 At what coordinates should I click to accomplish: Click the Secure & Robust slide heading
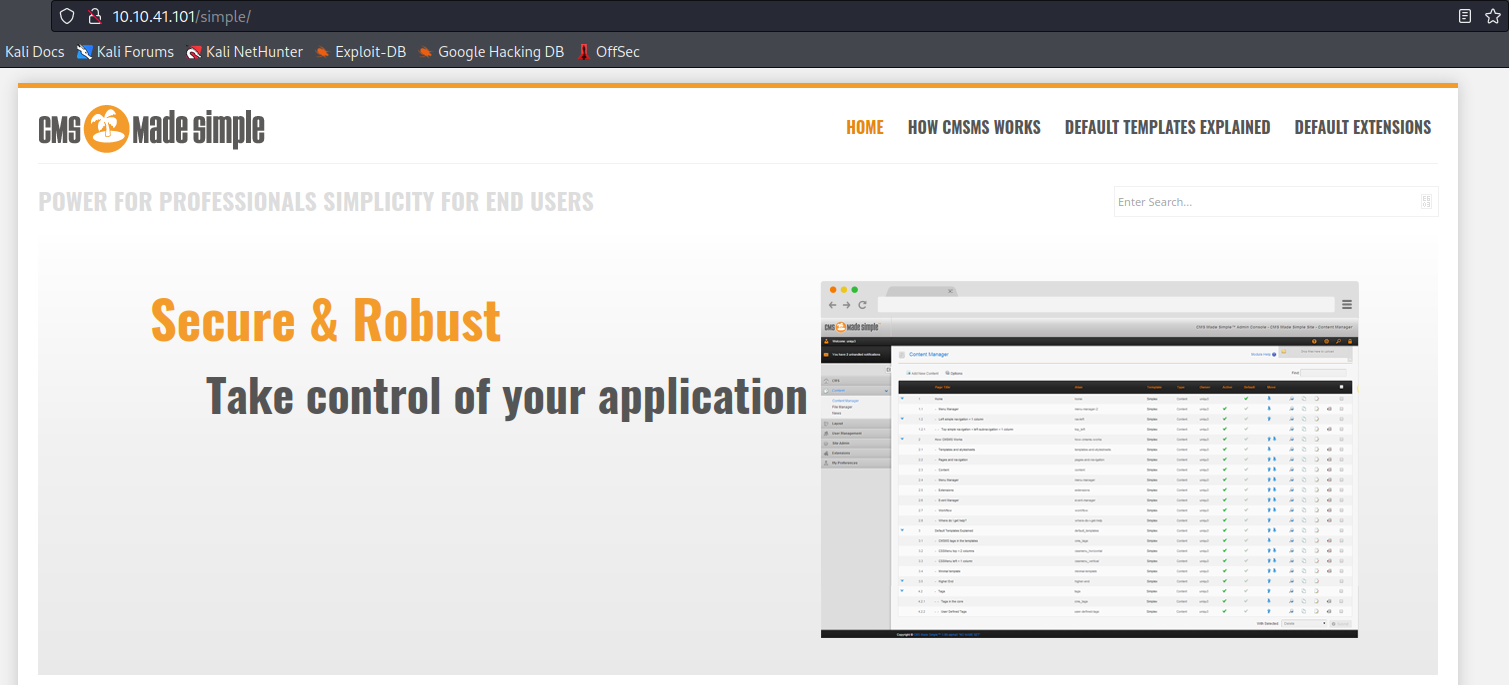tap(325, 320)
